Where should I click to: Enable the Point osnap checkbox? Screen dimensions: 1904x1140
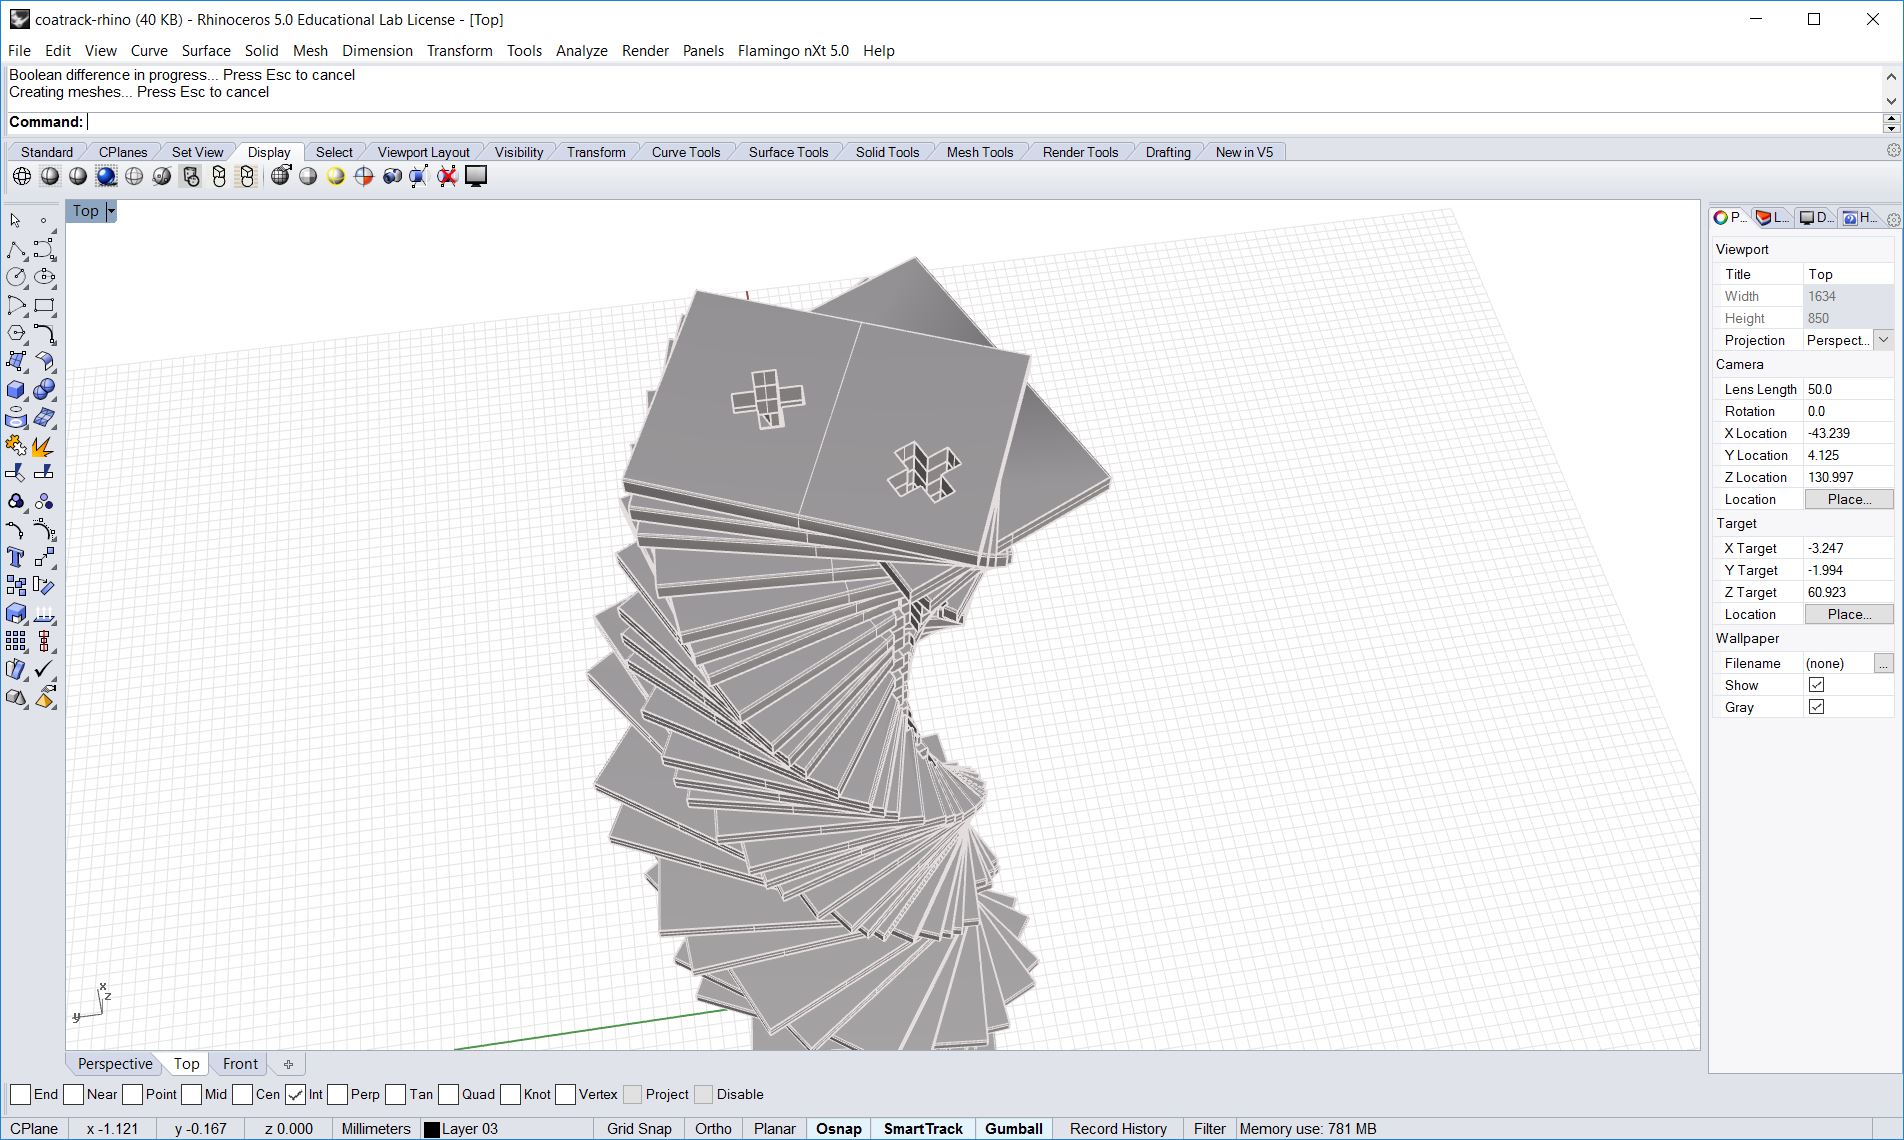point(132,1094)
